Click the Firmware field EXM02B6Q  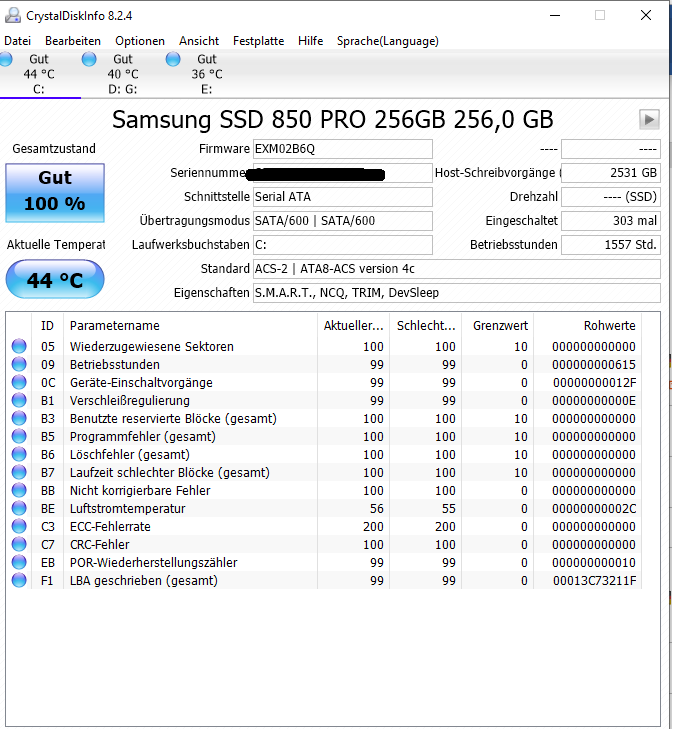(x=343, y=149)
